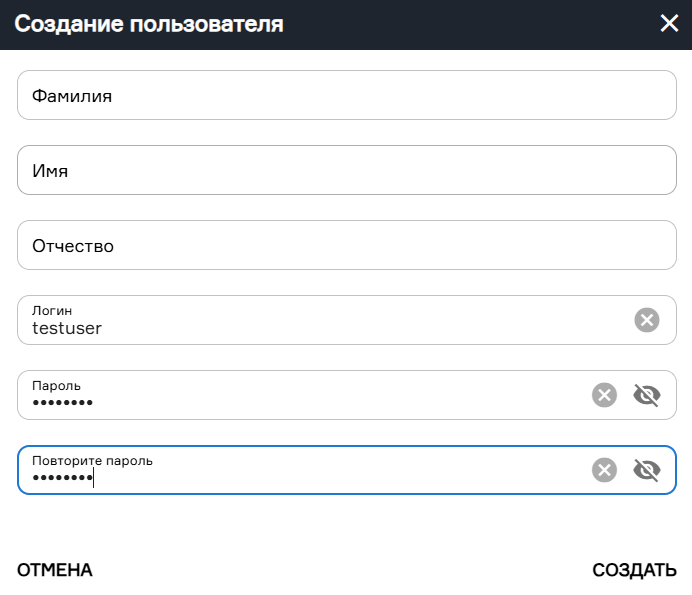Clear the Логин field with its X icon
This screenshot has width=692, height=595.
pyautogui.click(x=647, y=320)
